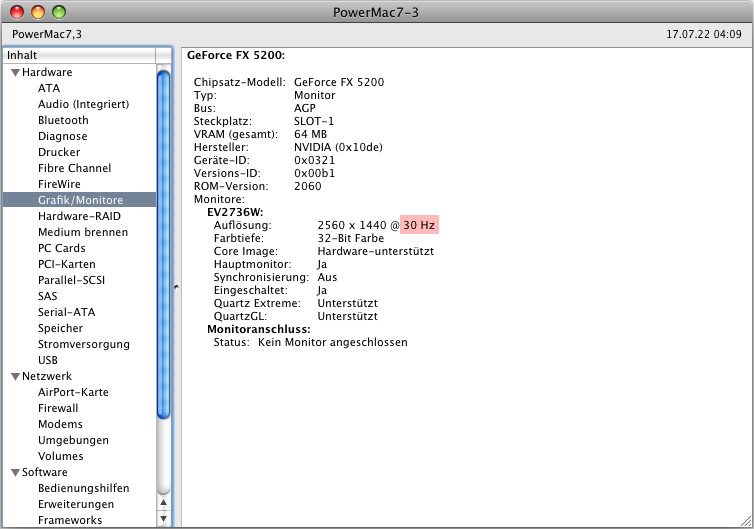Screen dimensions: 754x529
Task: Open Umgebungen network details
Action: (73, 441)
